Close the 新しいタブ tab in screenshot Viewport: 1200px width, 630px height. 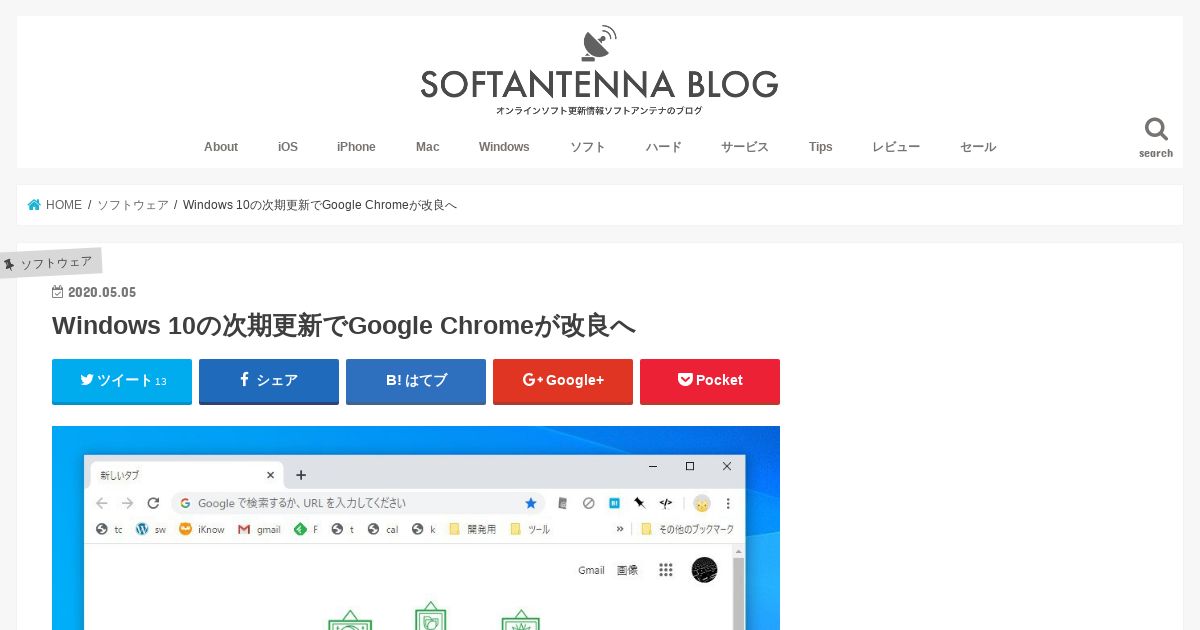coord(271,475)
